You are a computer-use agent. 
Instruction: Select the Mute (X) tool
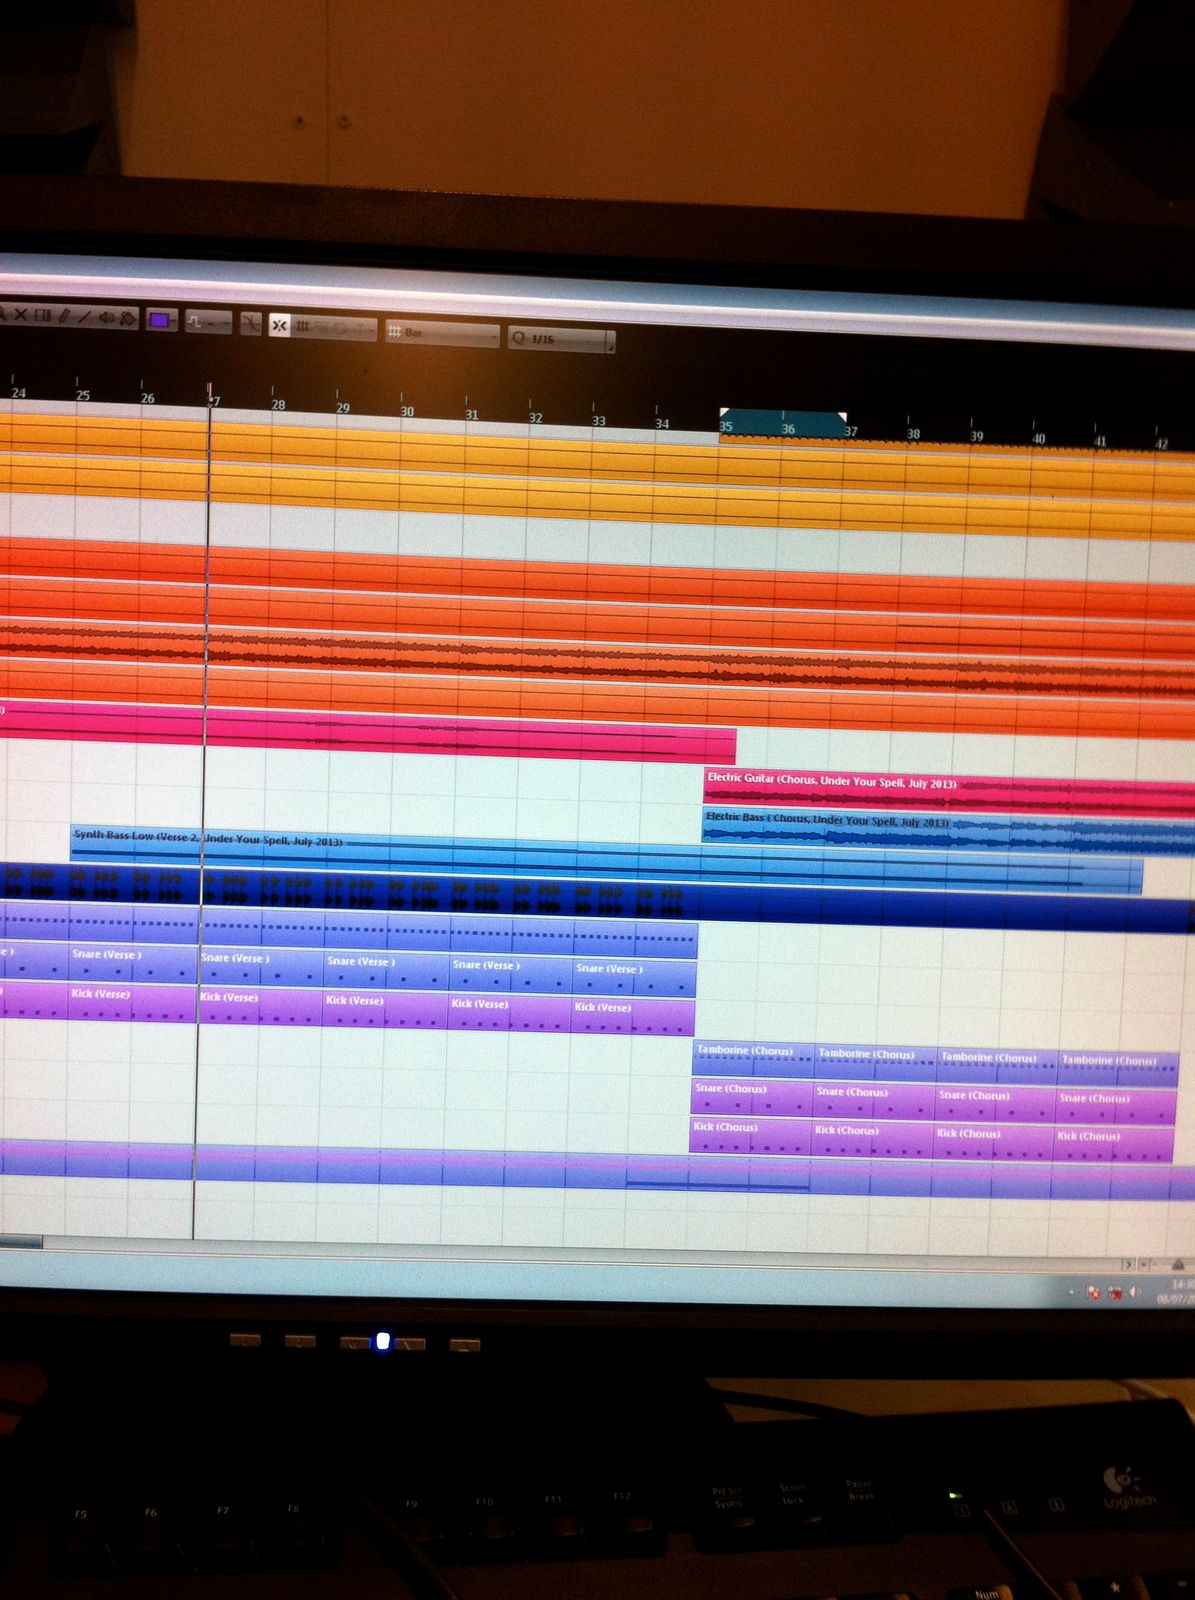tap(20, 316)
